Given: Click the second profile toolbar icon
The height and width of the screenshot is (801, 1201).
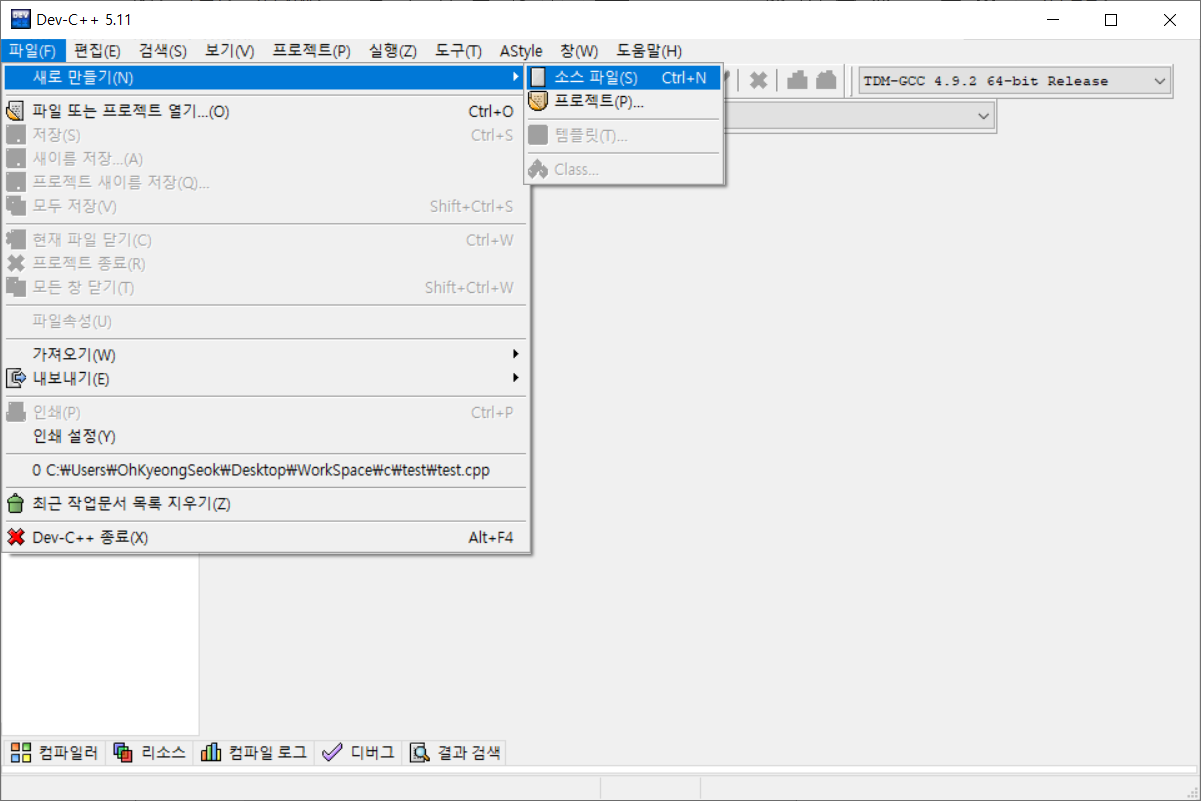Looking at the screenshot, I should pos(825,81).
